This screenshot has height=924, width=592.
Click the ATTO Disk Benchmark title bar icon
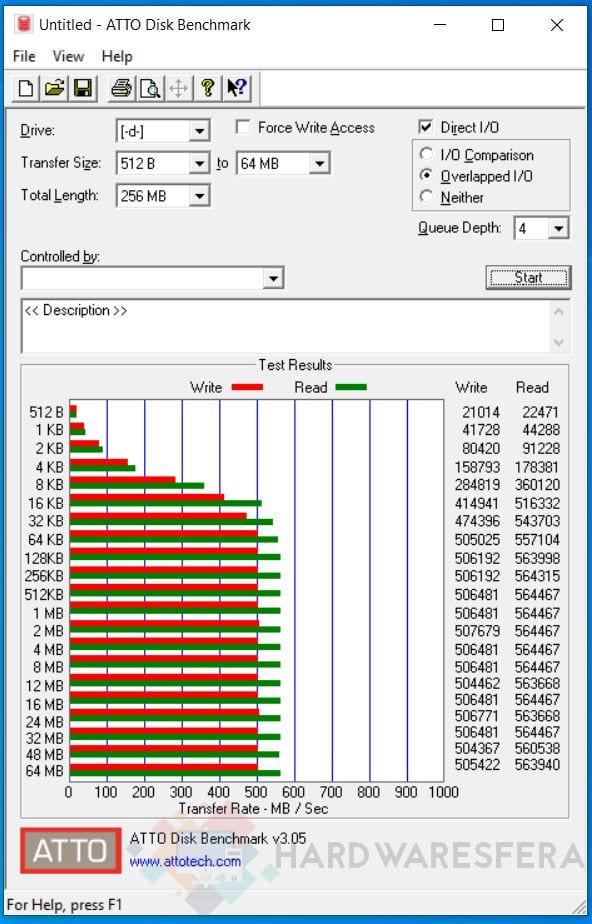(24, 24)
